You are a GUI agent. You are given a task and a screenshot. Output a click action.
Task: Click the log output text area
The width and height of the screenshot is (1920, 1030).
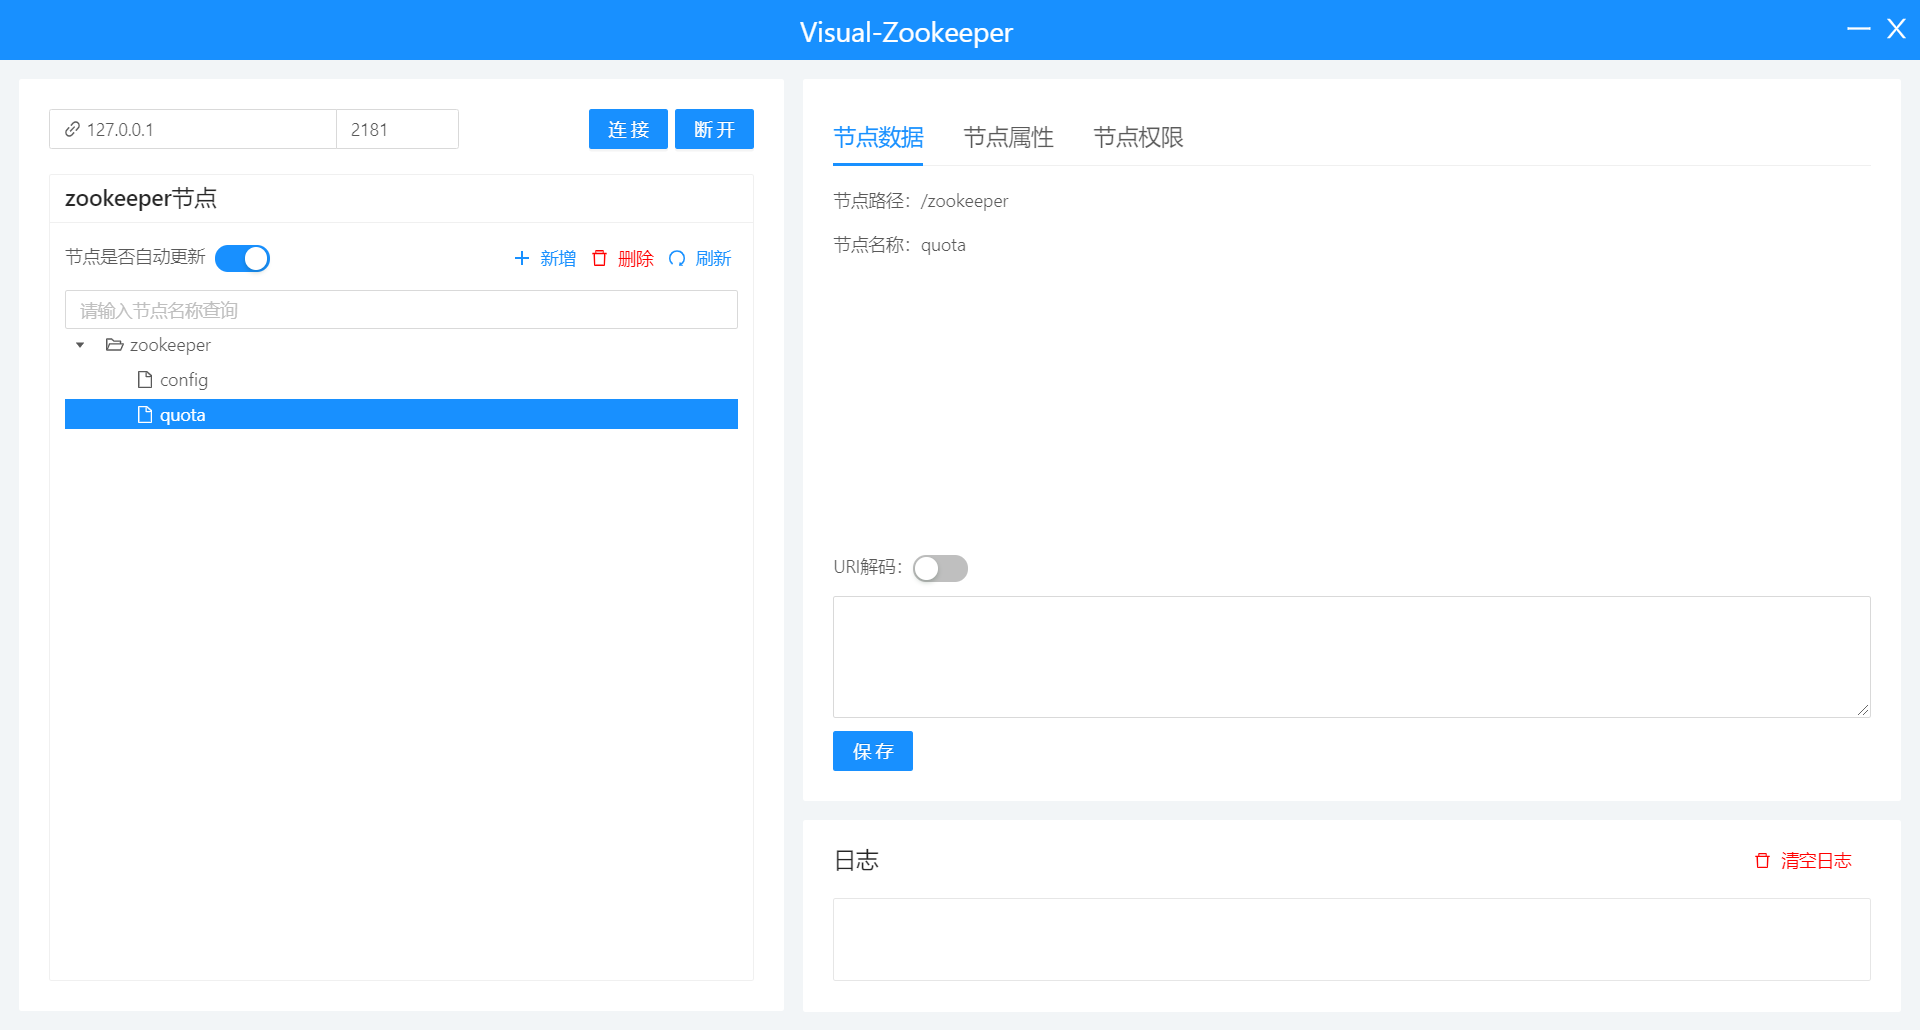[1352, 939]
